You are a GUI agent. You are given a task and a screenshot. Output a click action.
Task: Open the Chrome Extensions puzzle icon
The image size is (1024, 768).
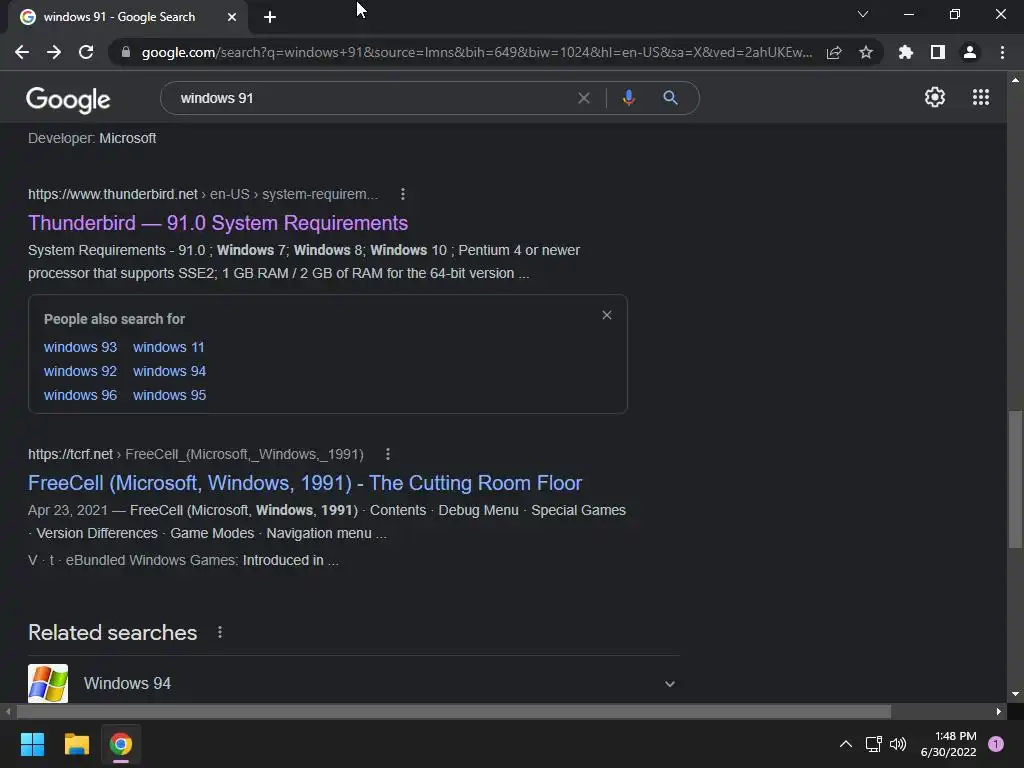coord(906,52)
